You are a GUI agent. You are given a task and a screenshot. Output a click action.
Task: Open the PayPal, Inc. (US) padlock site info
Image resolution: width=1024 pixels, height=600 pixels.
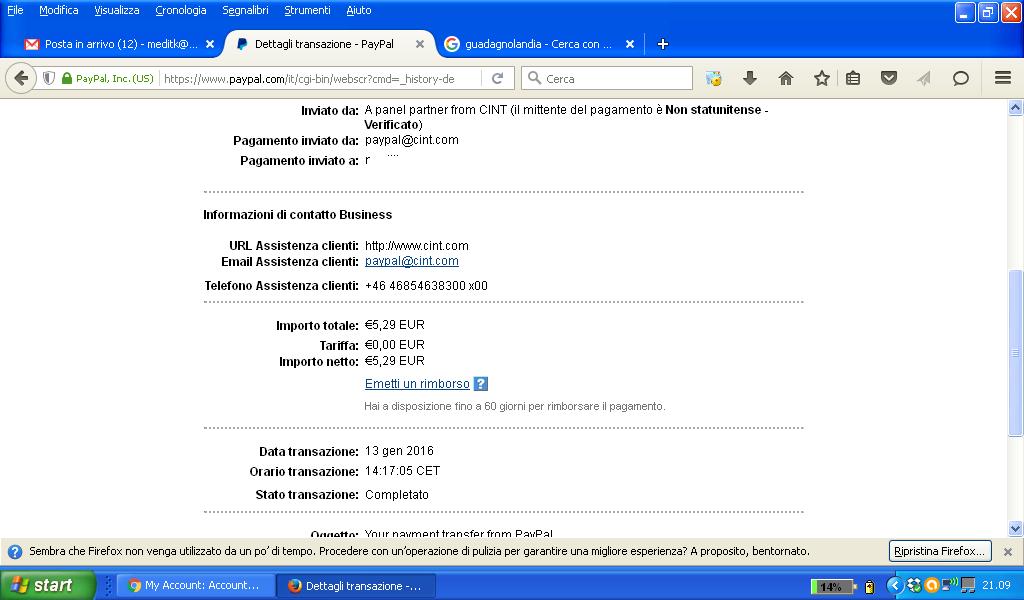pos(108,78)
